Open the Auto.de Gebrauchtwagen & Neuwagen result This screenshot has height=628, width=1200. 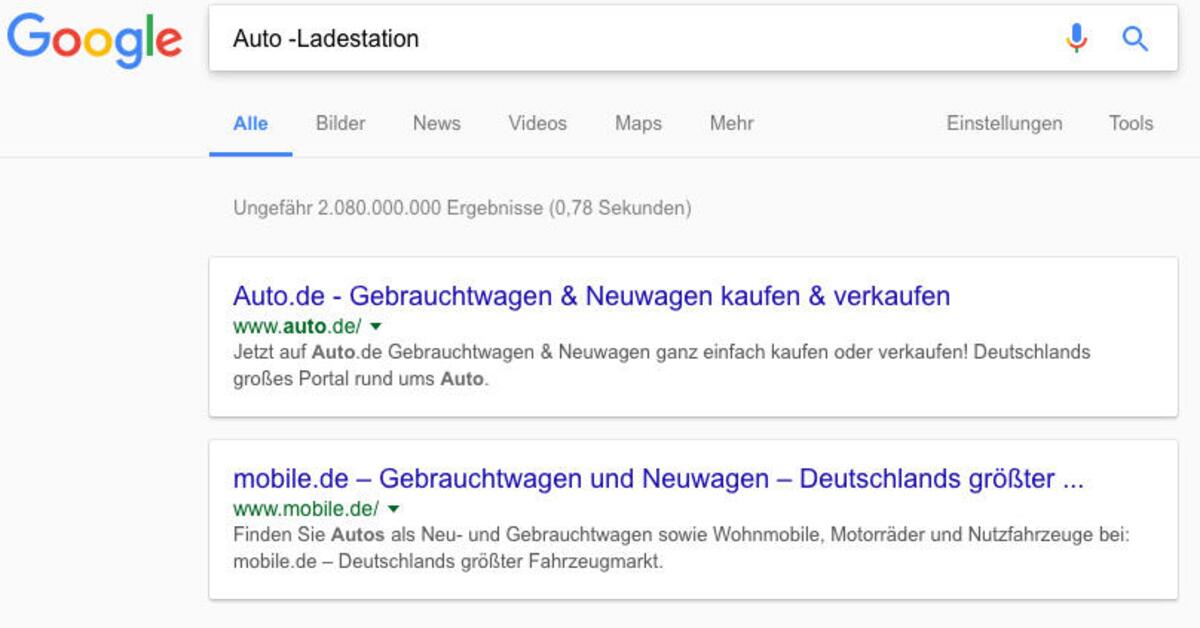tap(592, 296)
